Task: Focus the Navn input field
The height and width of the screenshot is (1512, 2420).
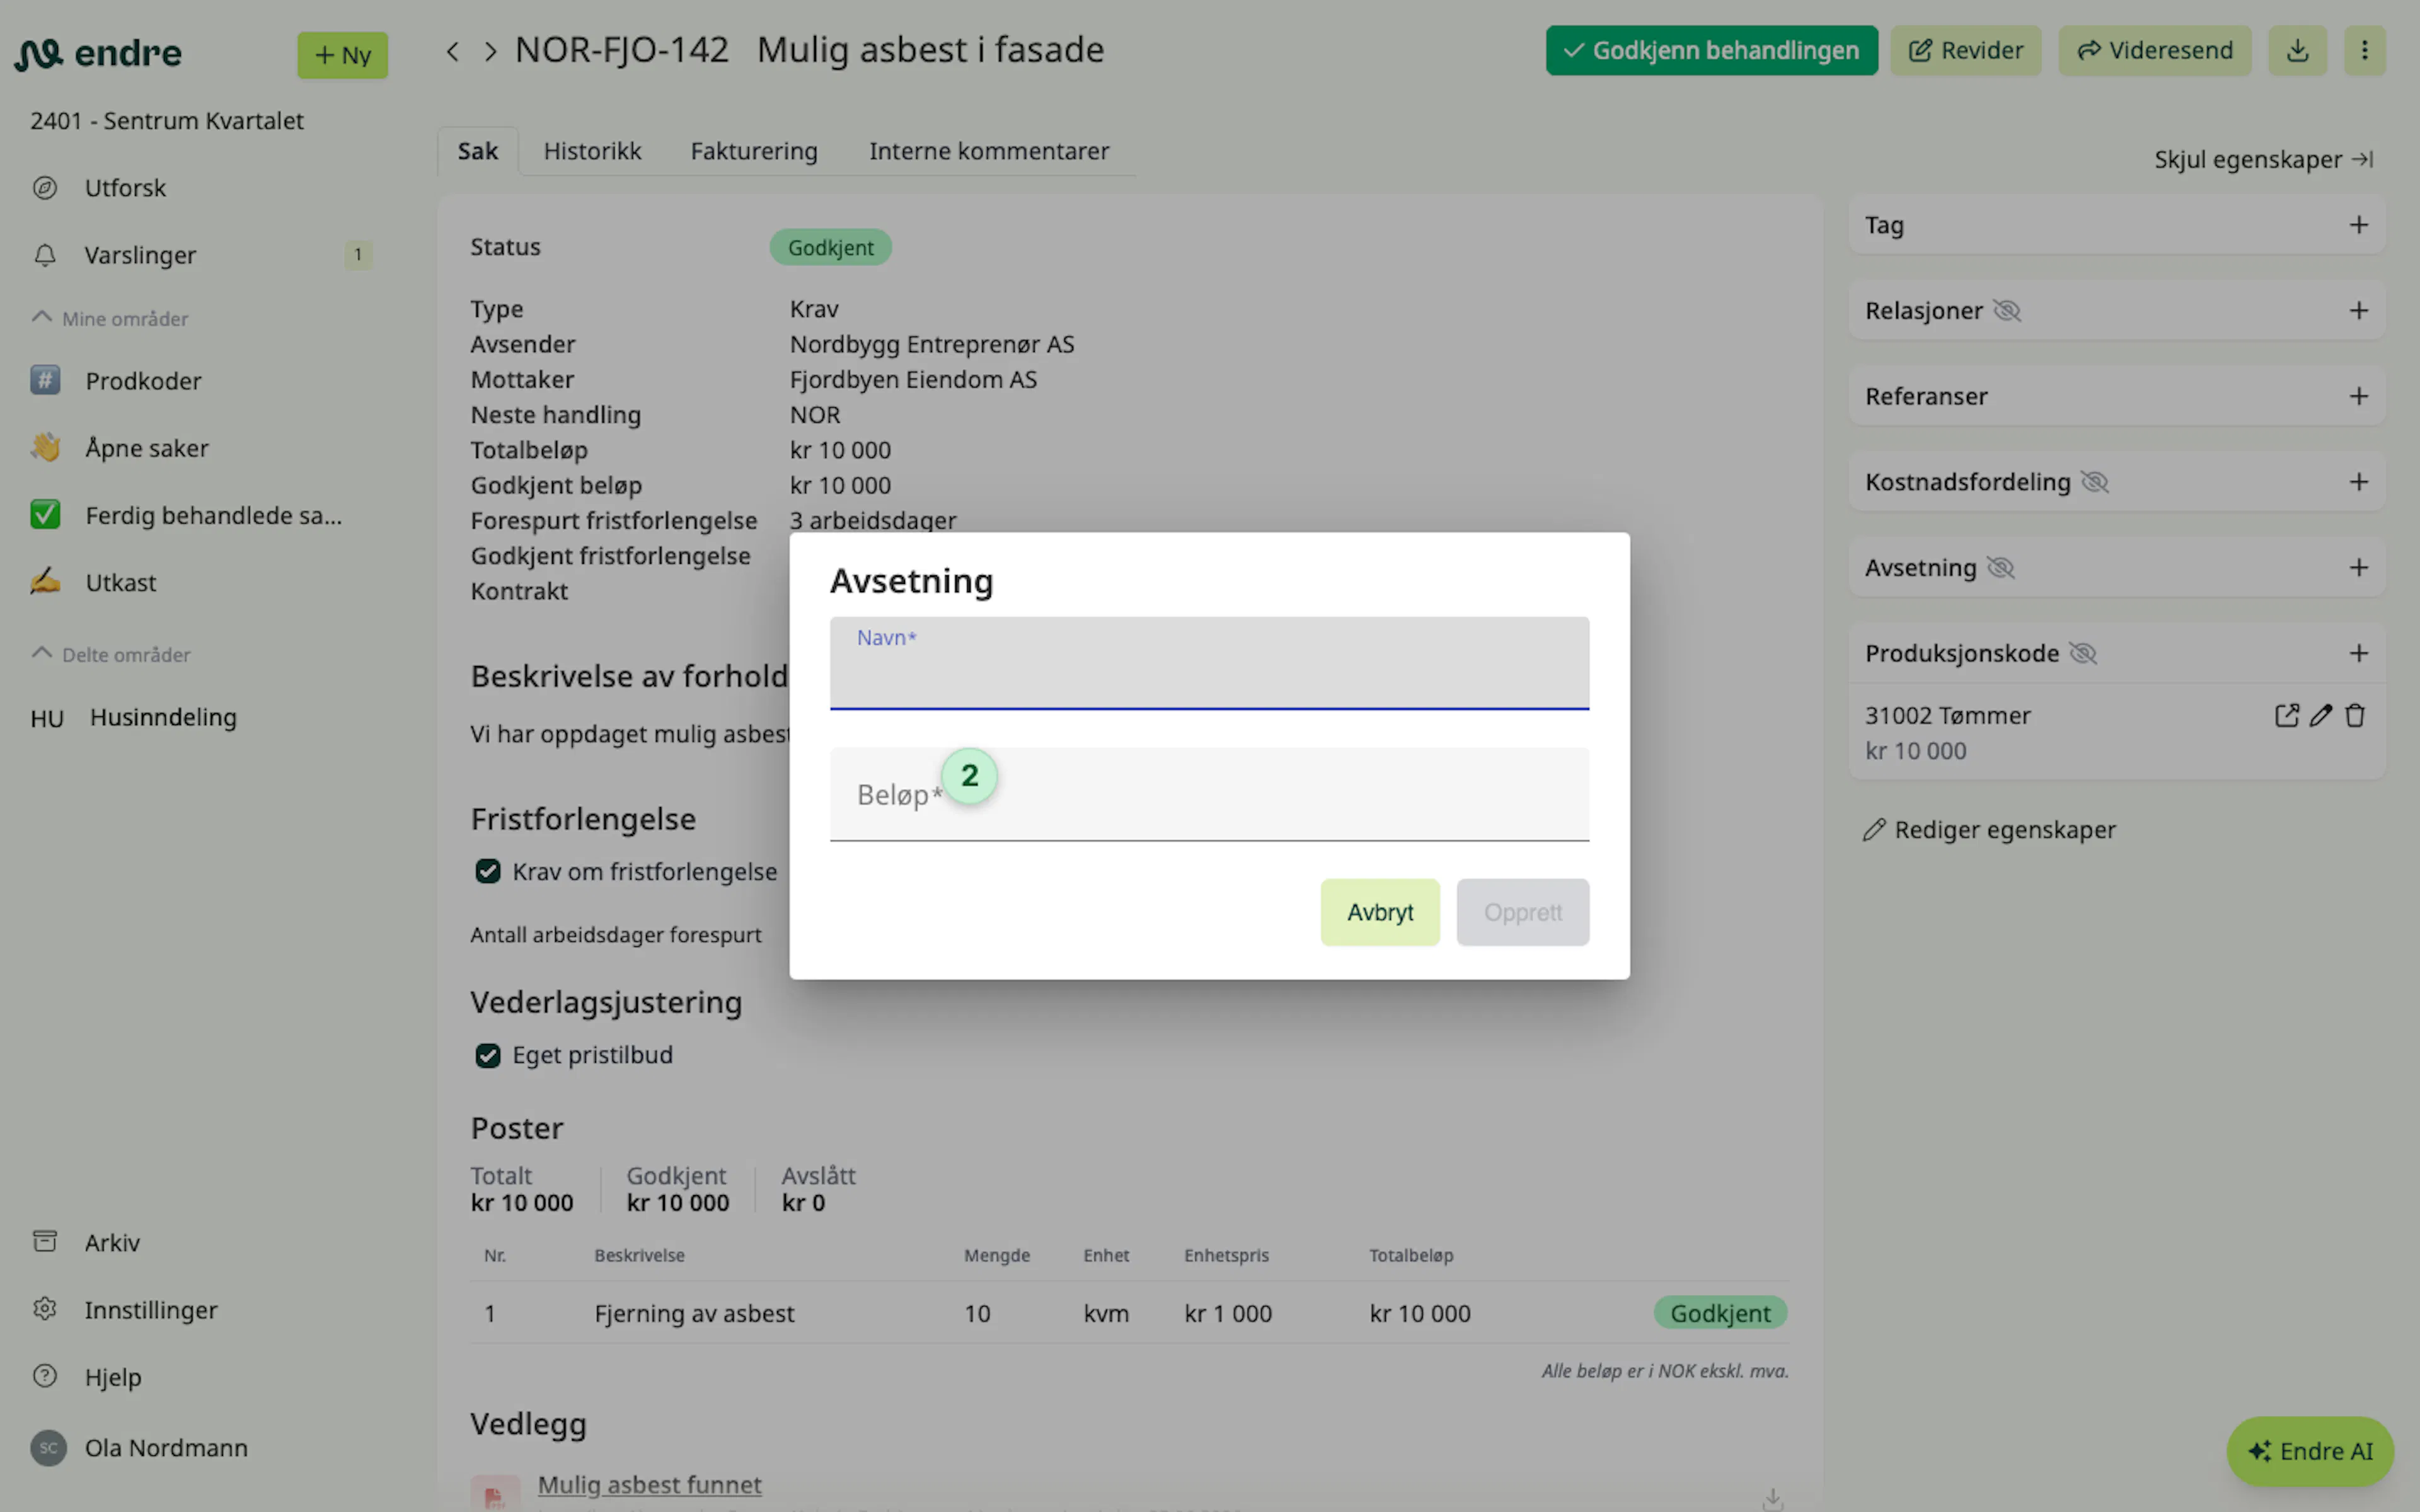Action: 1209,663
